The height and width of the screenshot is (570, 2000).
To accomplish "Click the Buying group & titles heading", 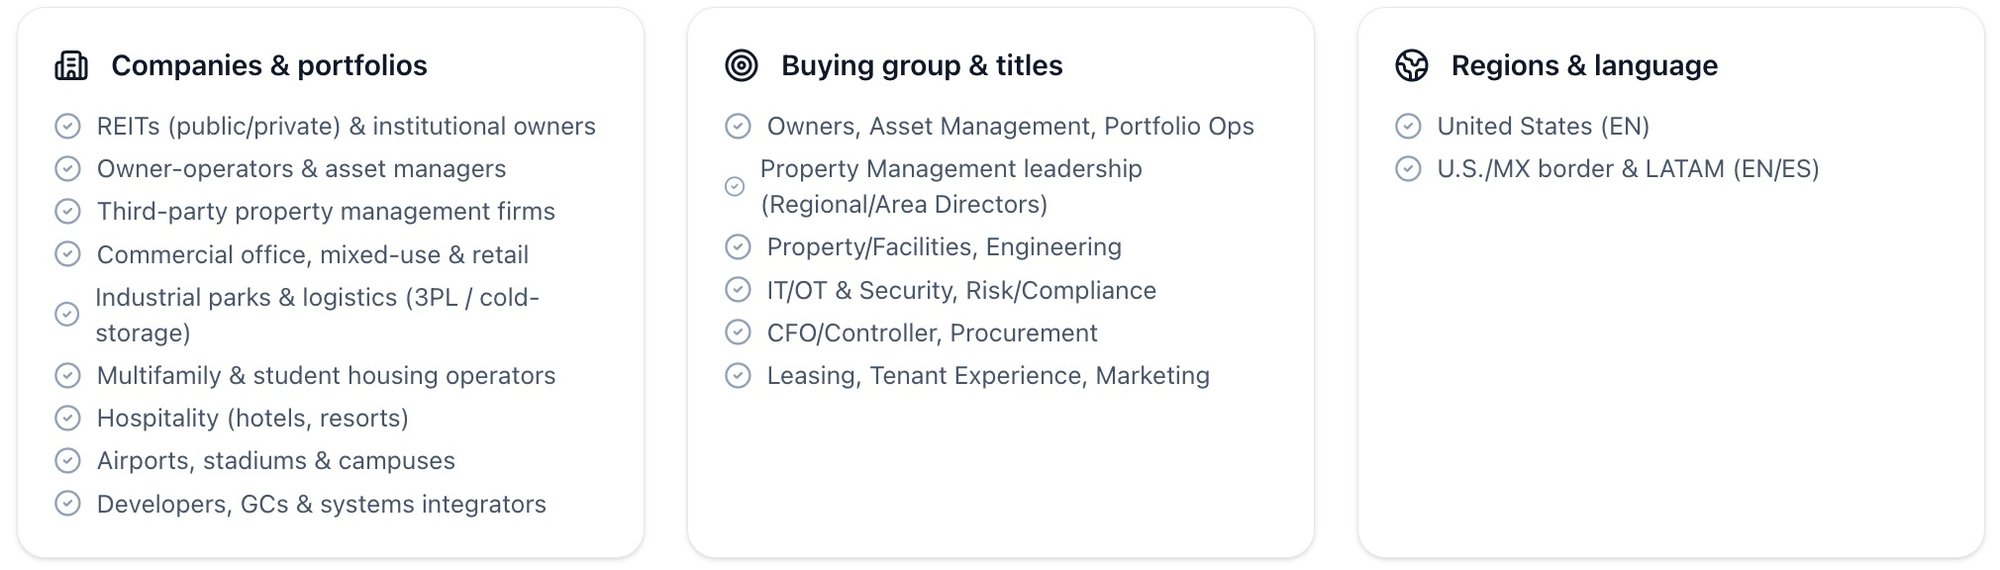I will tap(921, 66).
